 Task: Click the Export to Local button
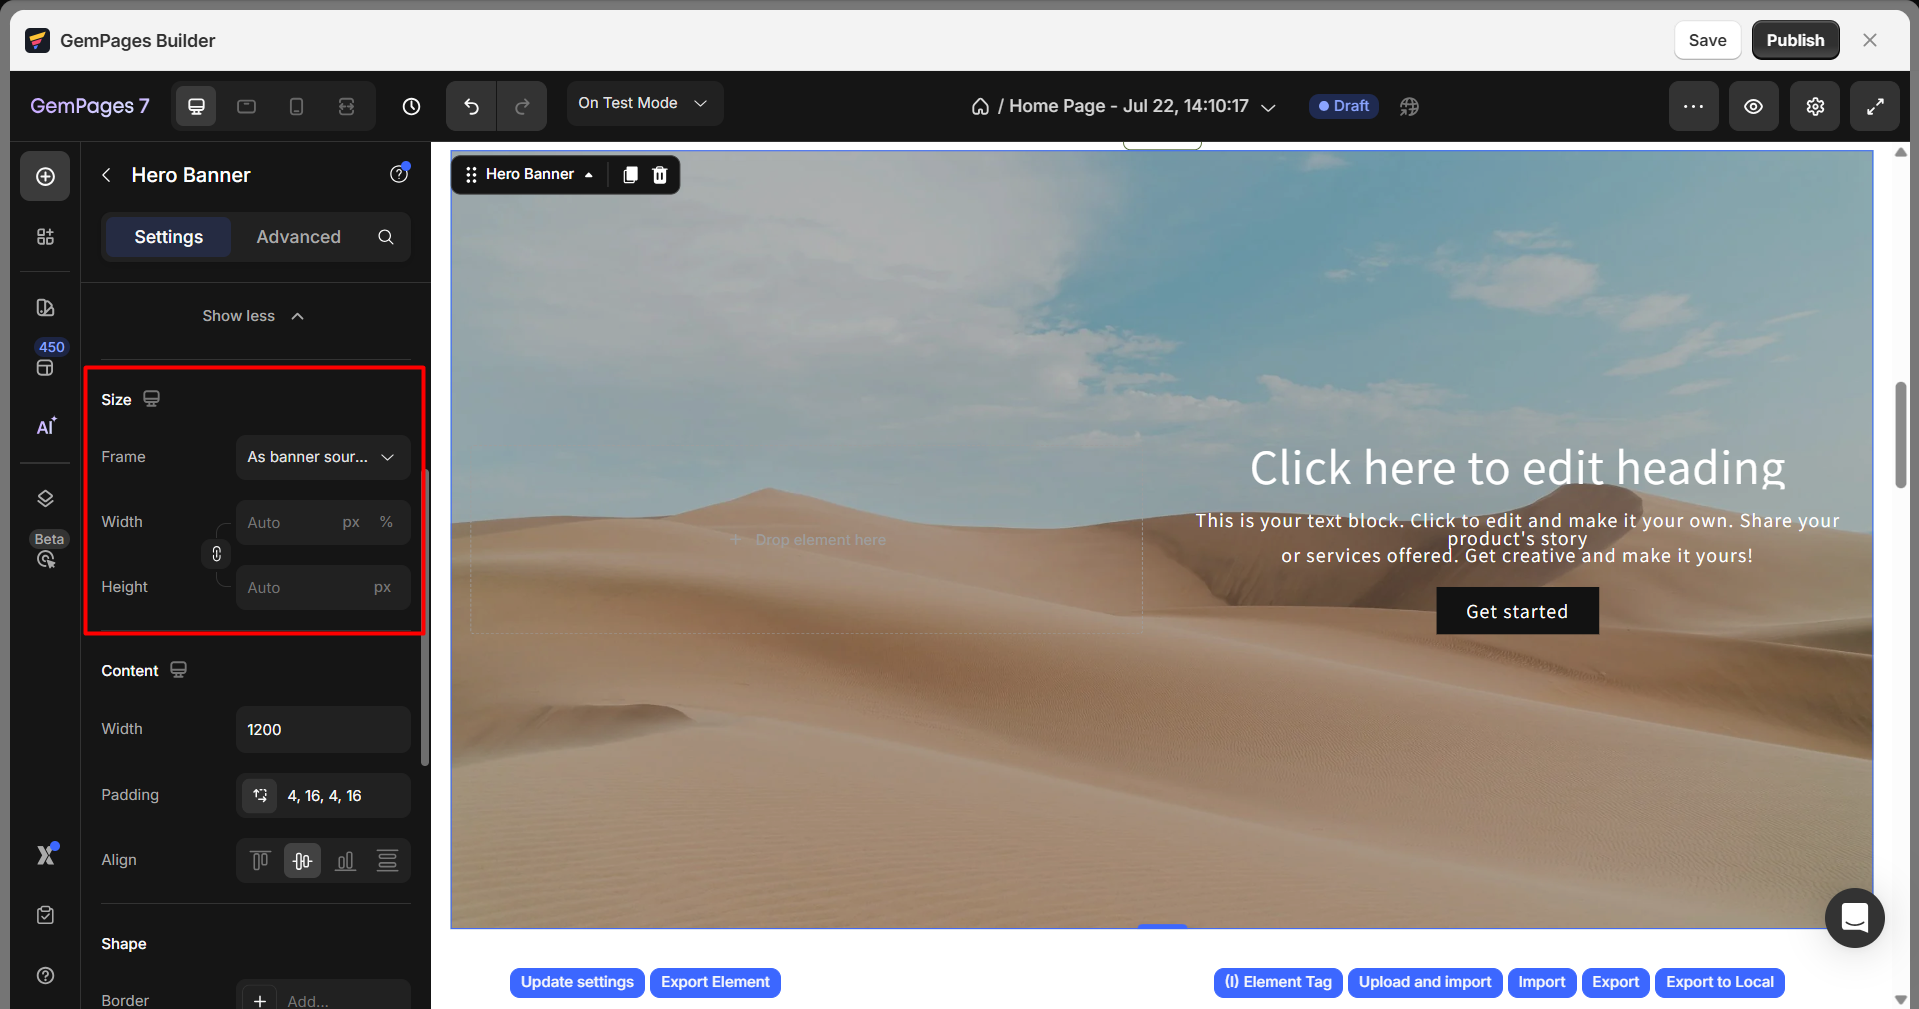1720,982
